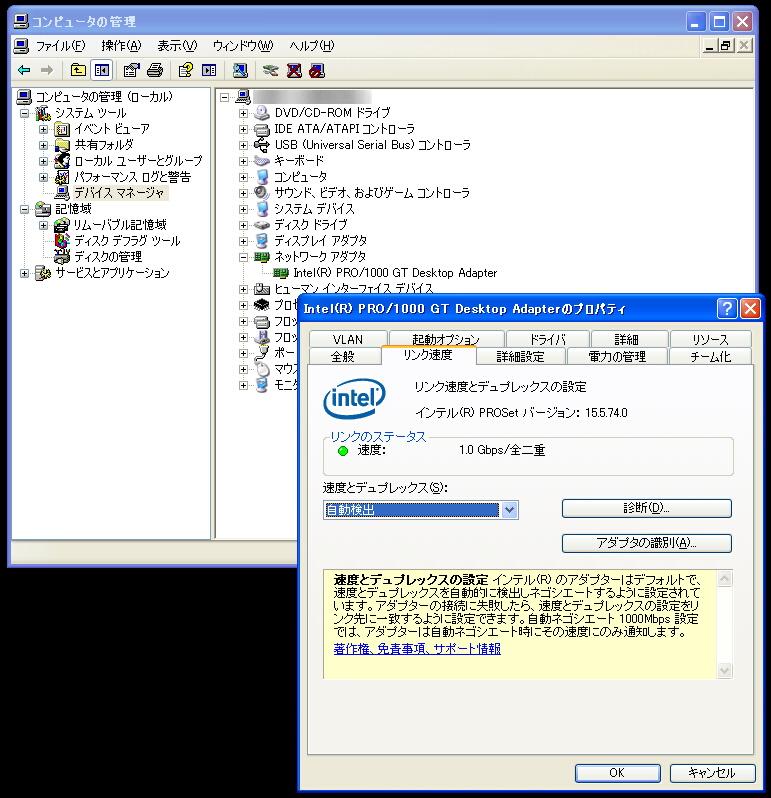The height and width of the screenshot is (798, 771).
Task: Click the Help toolbar icon
Action: [x=186, y=70]
